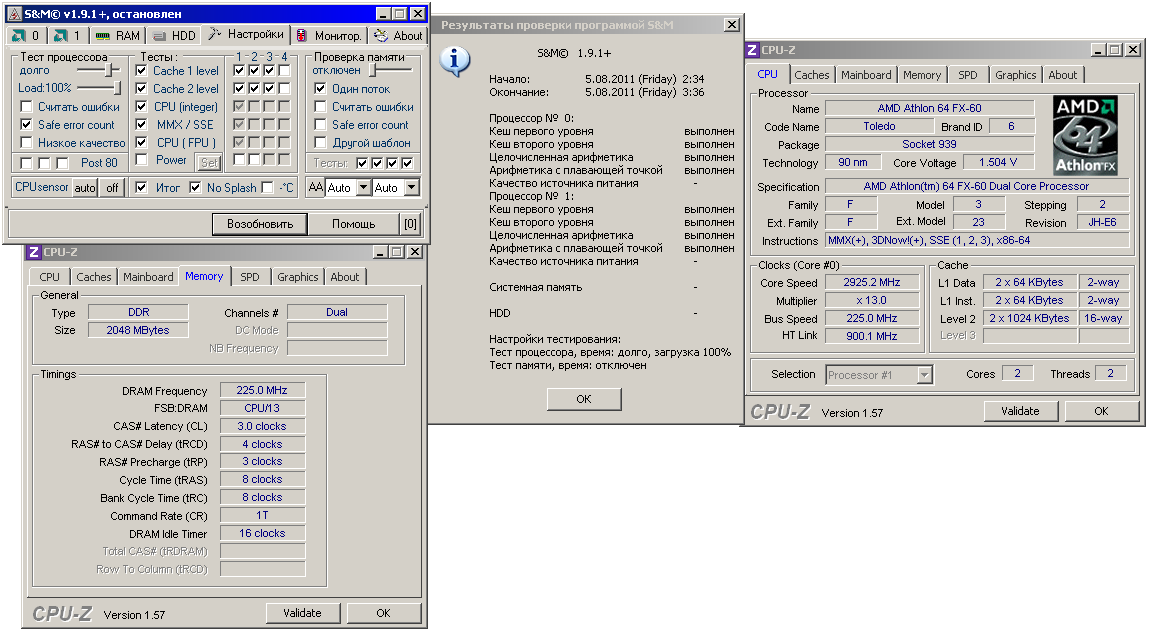Enable Другой шаблон checkbox
1150x632 pixels.
pyautogui.click(x=320, y=142)
